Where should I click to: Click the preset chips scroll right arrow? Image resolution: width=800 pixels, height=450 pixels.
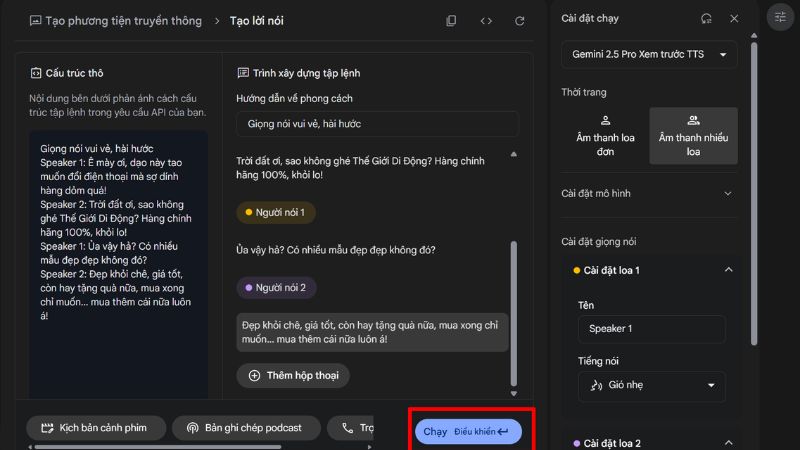(370, 447)
